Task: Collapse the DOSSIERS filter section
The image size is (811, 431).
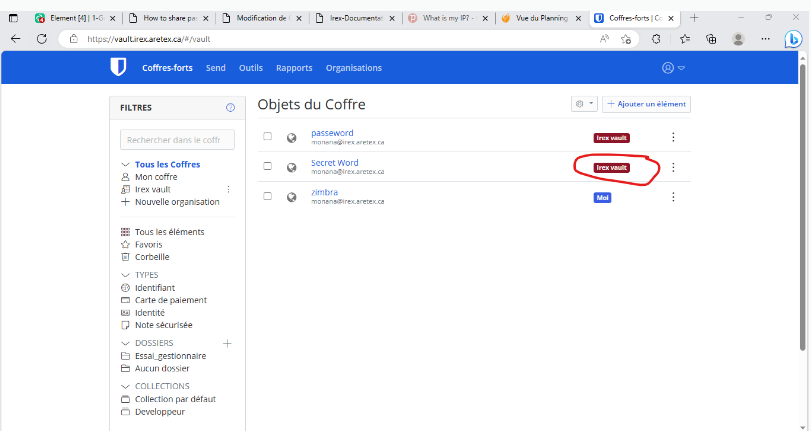Action: pos(125,343)
